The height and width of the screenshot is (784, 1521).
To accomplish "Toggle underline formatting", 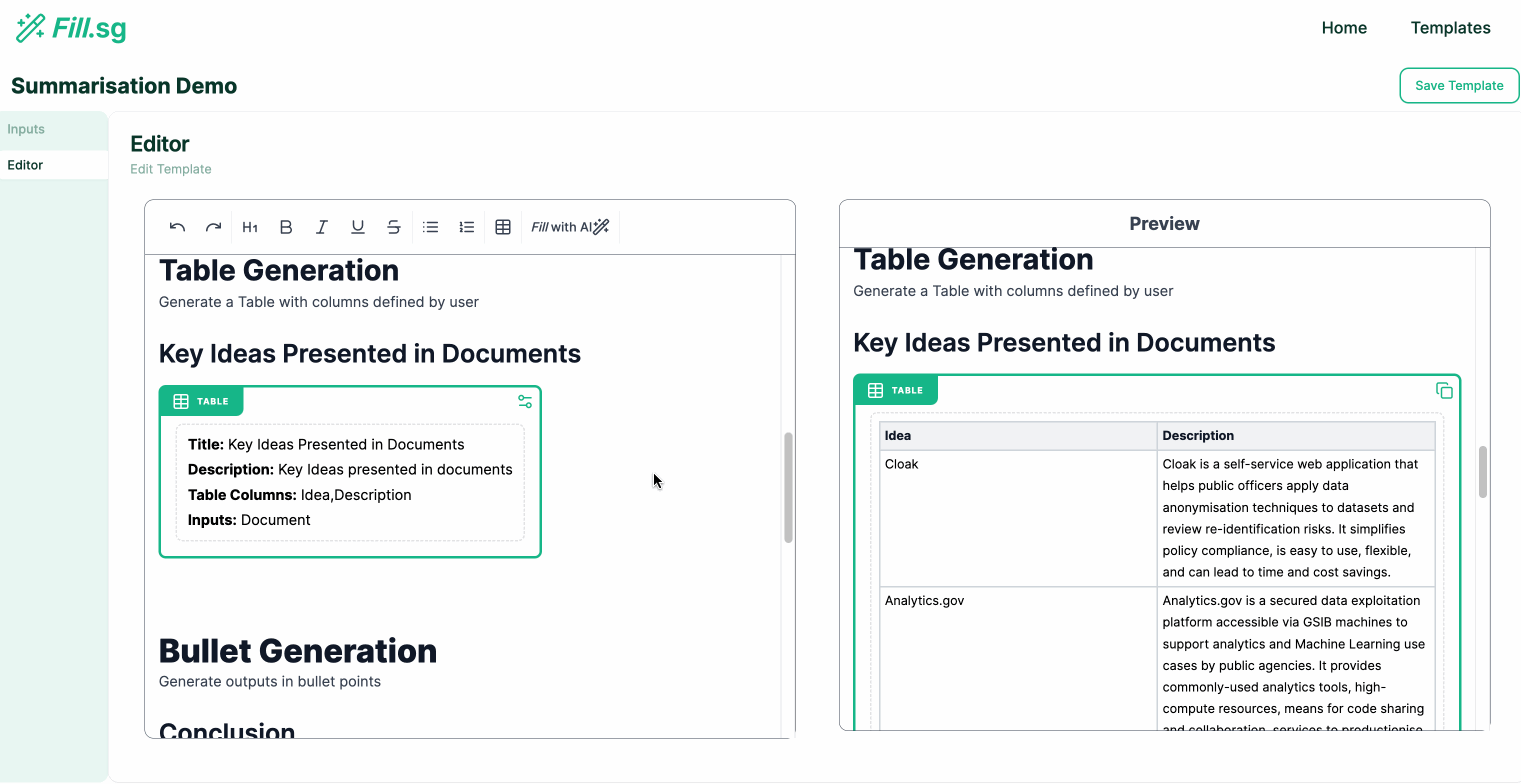I will pyautogui.click(x=358, y=227).
